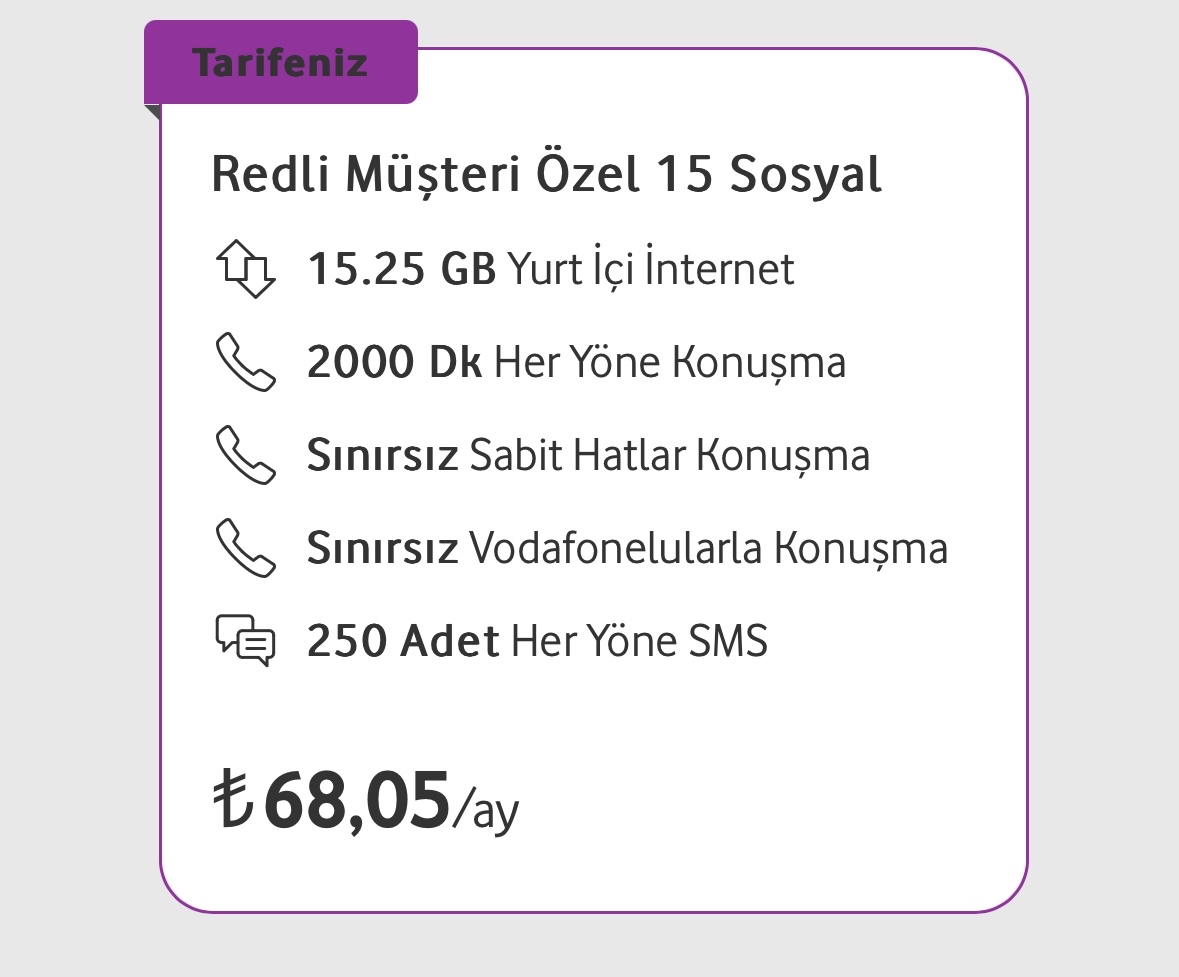Click the 68,05 monthly price
The image size is (1179, 977).
pos(357,800)
